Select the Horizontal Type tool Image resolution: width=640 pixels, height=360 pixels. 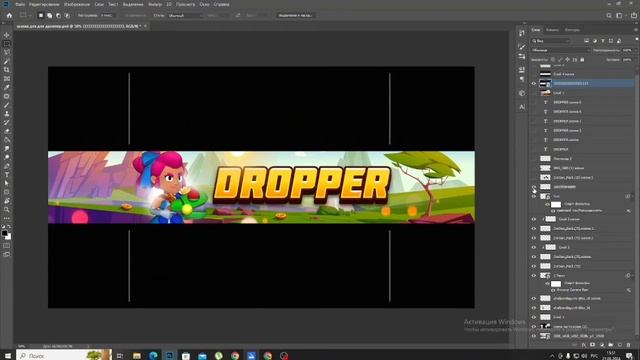point(7,175)
